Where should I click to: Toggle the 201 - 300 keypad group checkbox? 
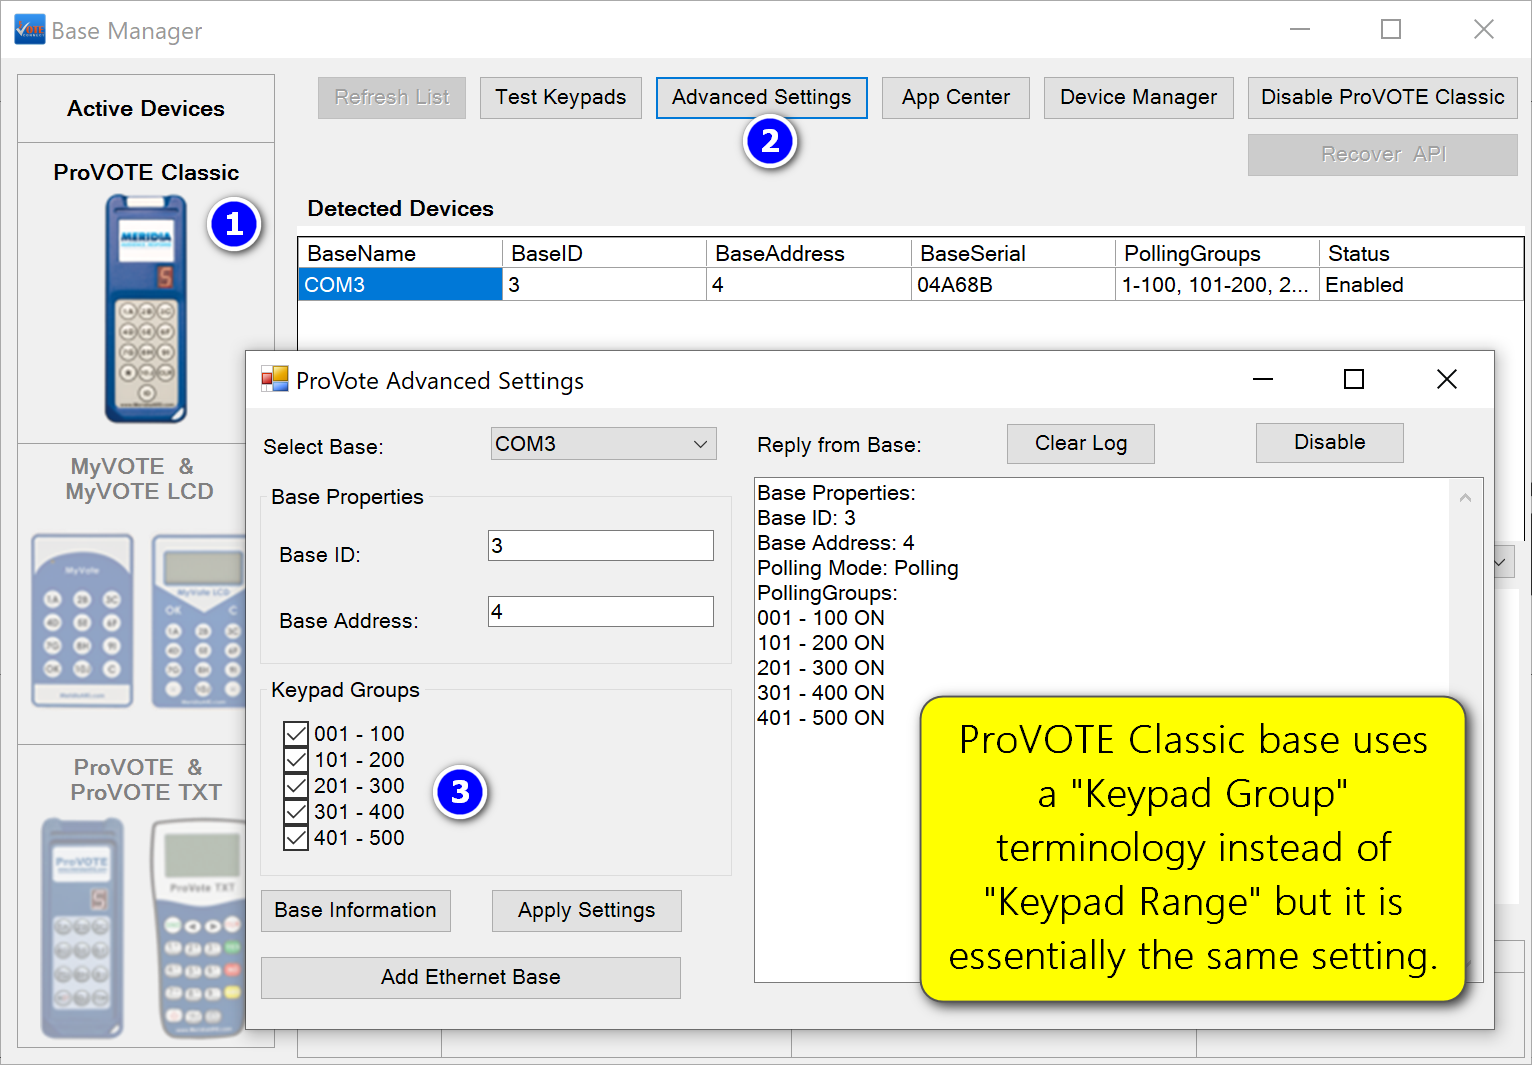[x=296, y=786]
